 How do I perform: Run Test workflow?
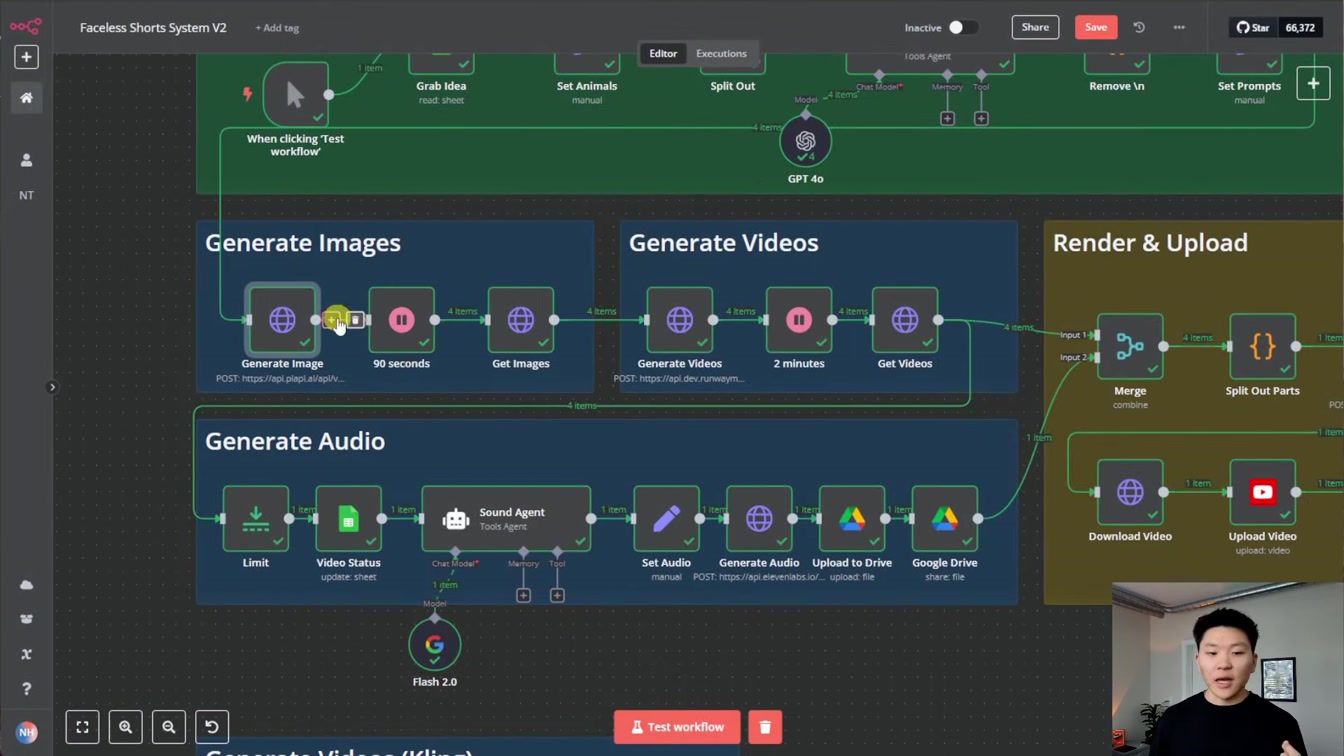point(677,727)
